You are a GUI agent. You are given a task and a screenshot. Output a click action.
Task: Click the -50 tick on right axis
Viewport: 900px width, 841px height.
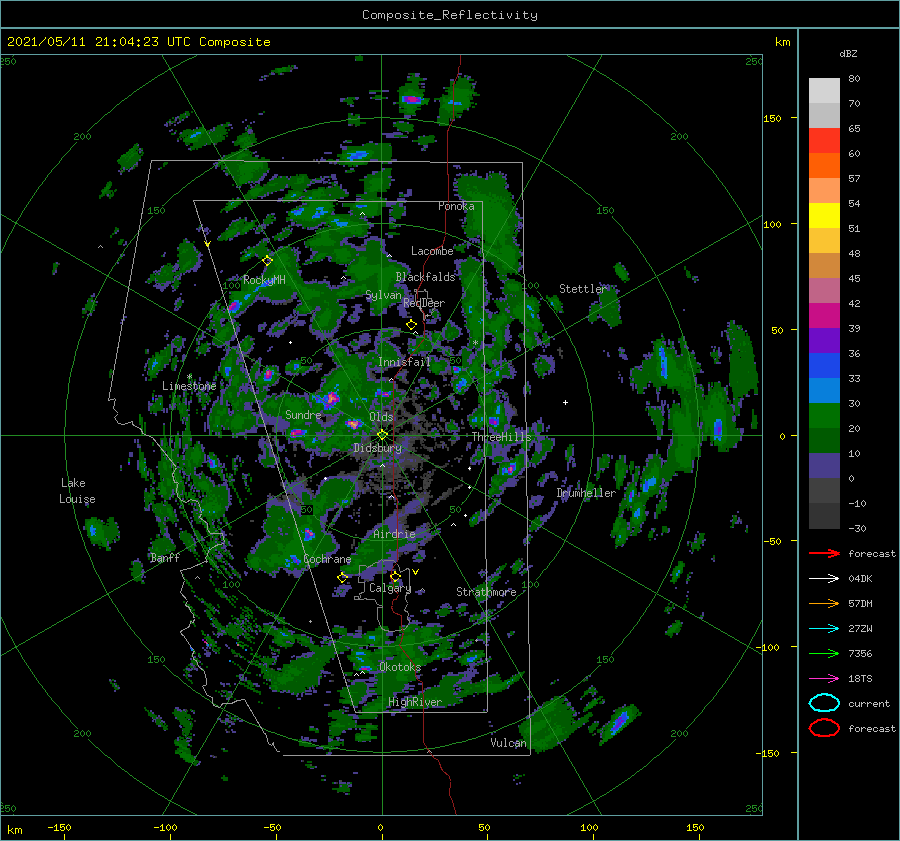pos(773,541)
